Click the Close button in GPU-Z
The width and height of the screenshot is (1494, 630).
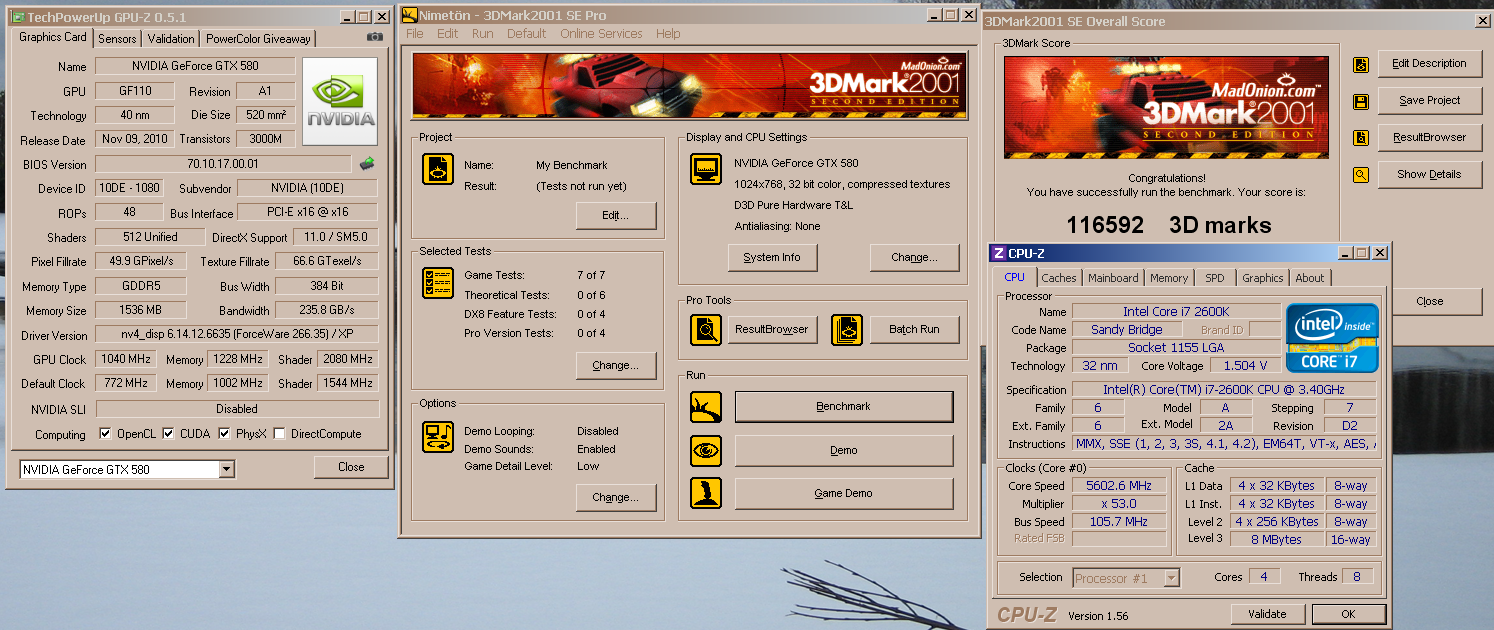[x=351, y=467]
